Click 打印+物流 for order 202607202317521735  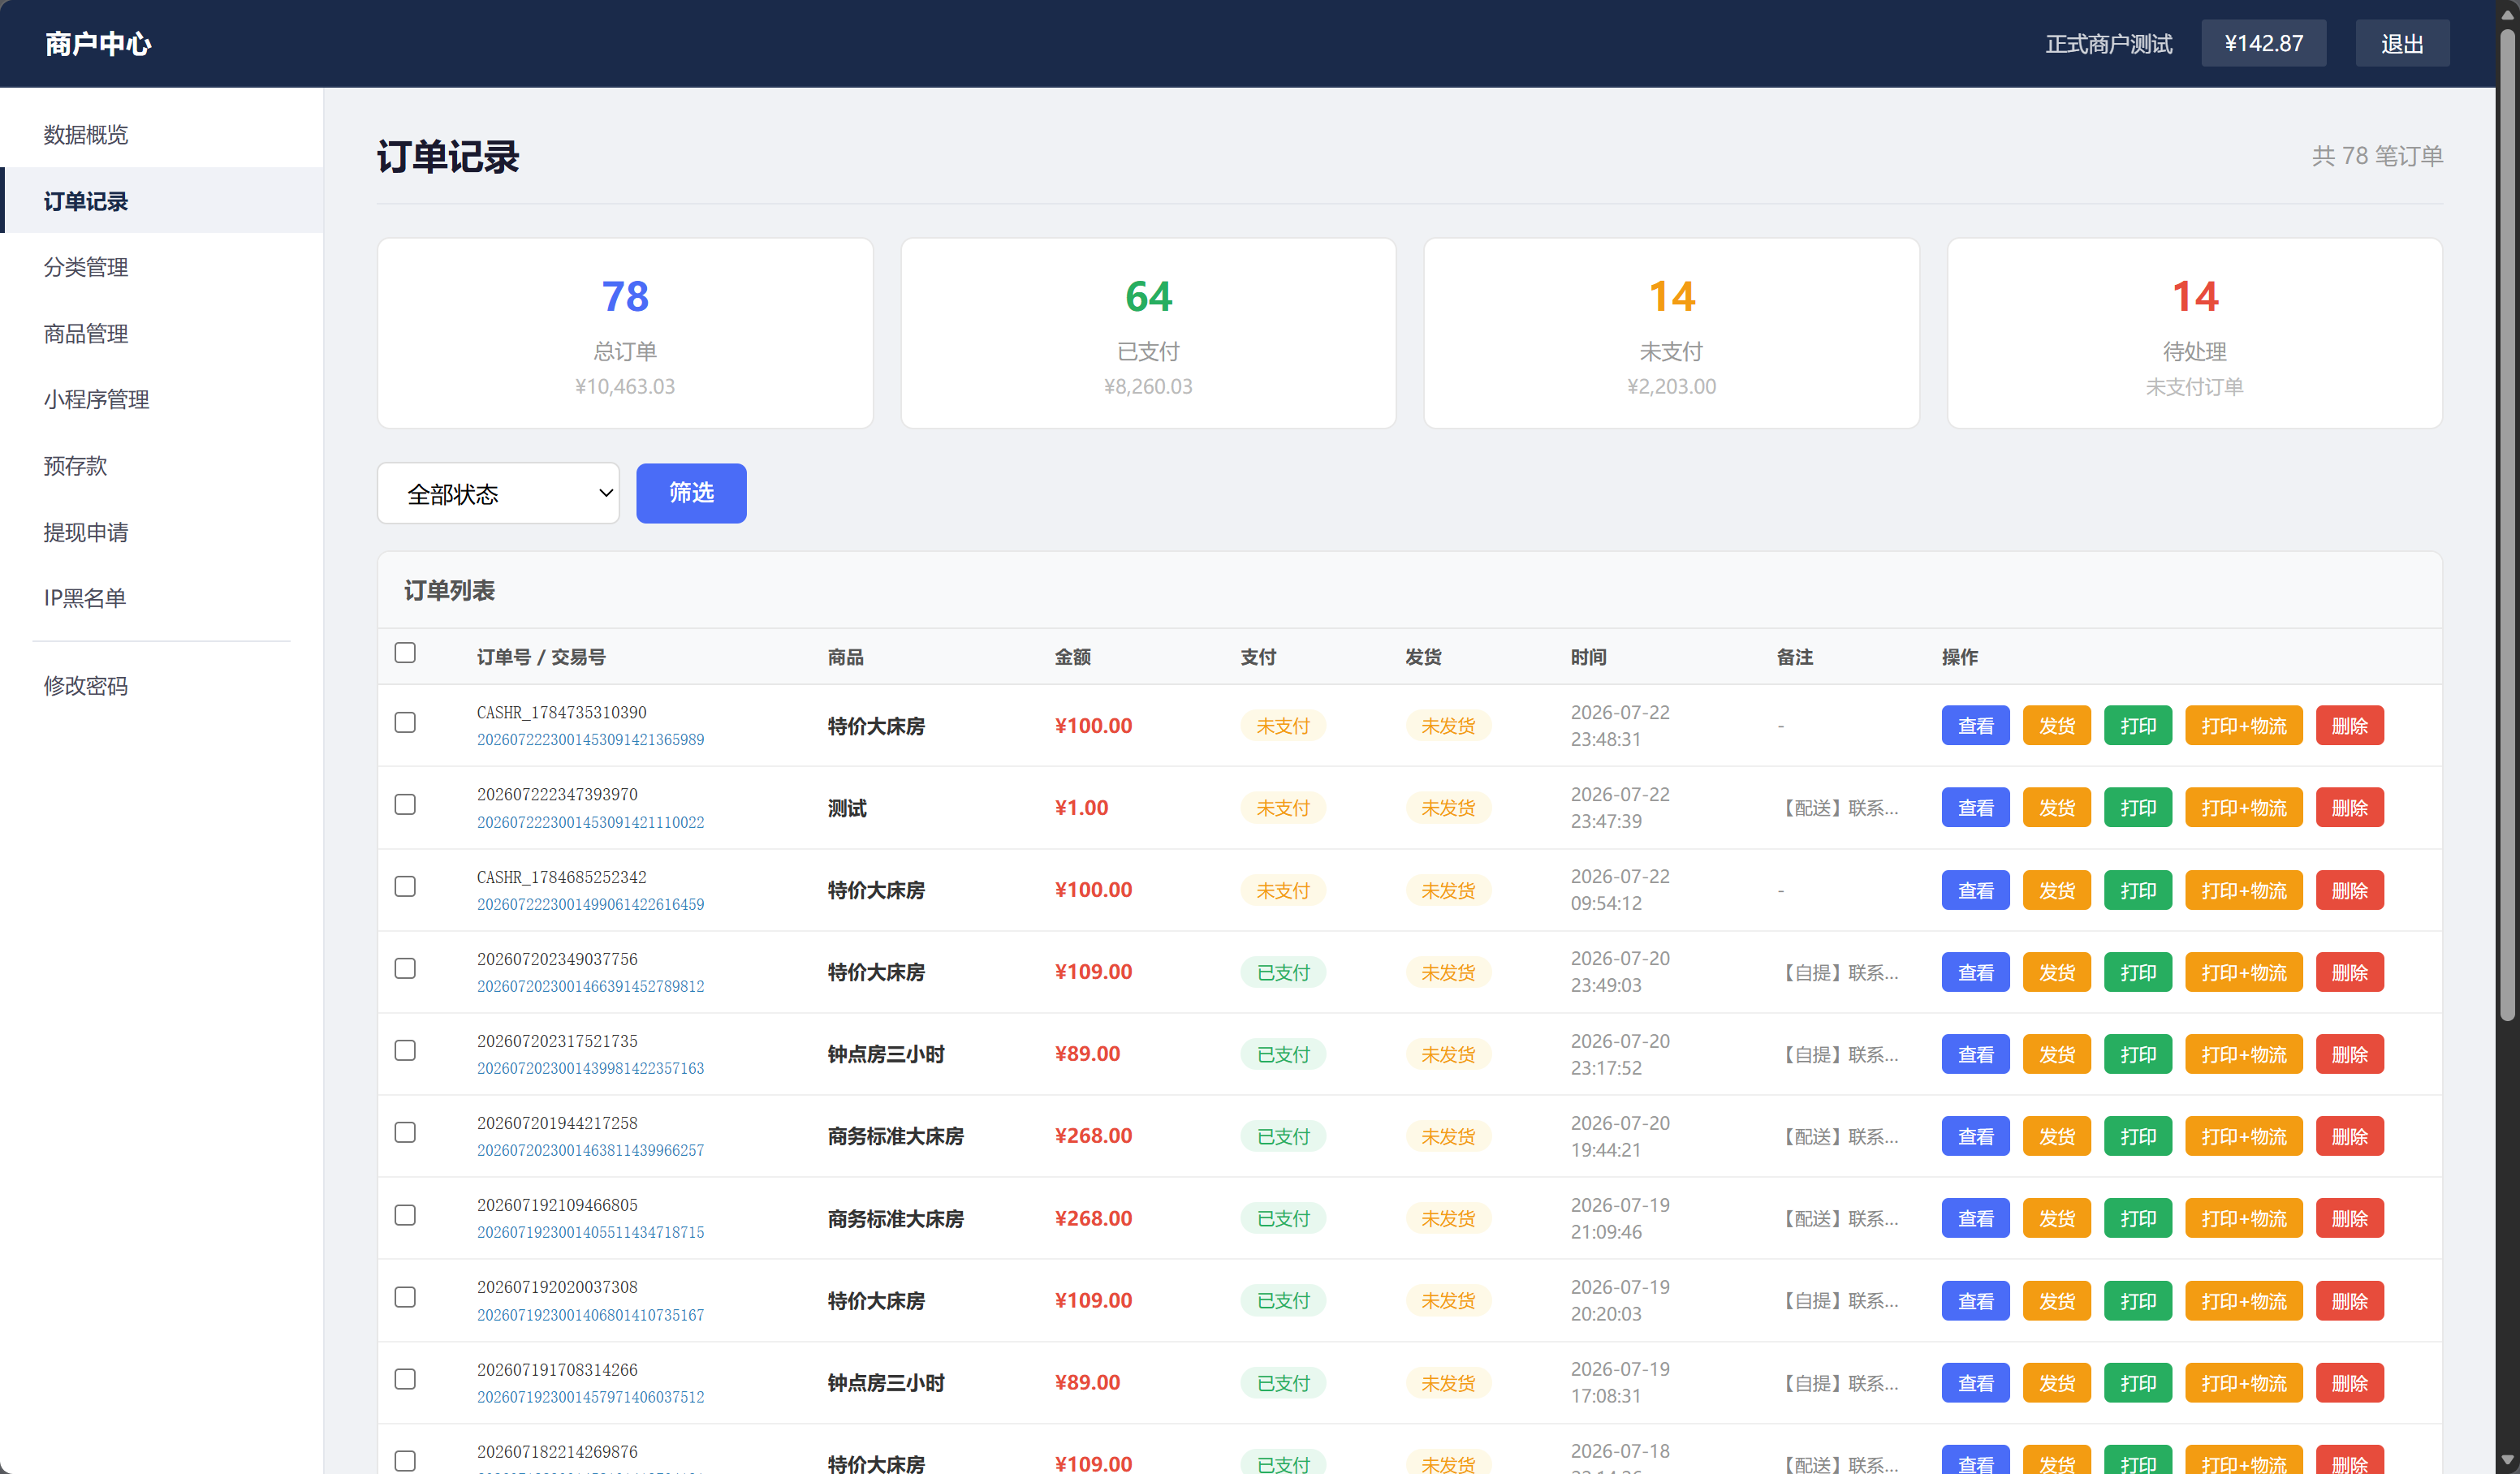2243,1055
